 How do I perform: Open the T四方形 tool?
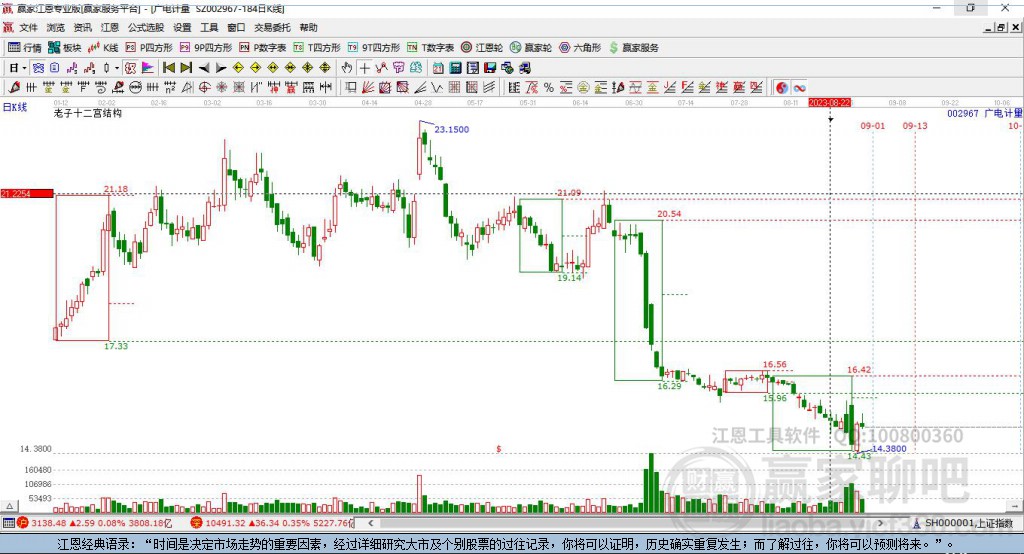point(317,48)
